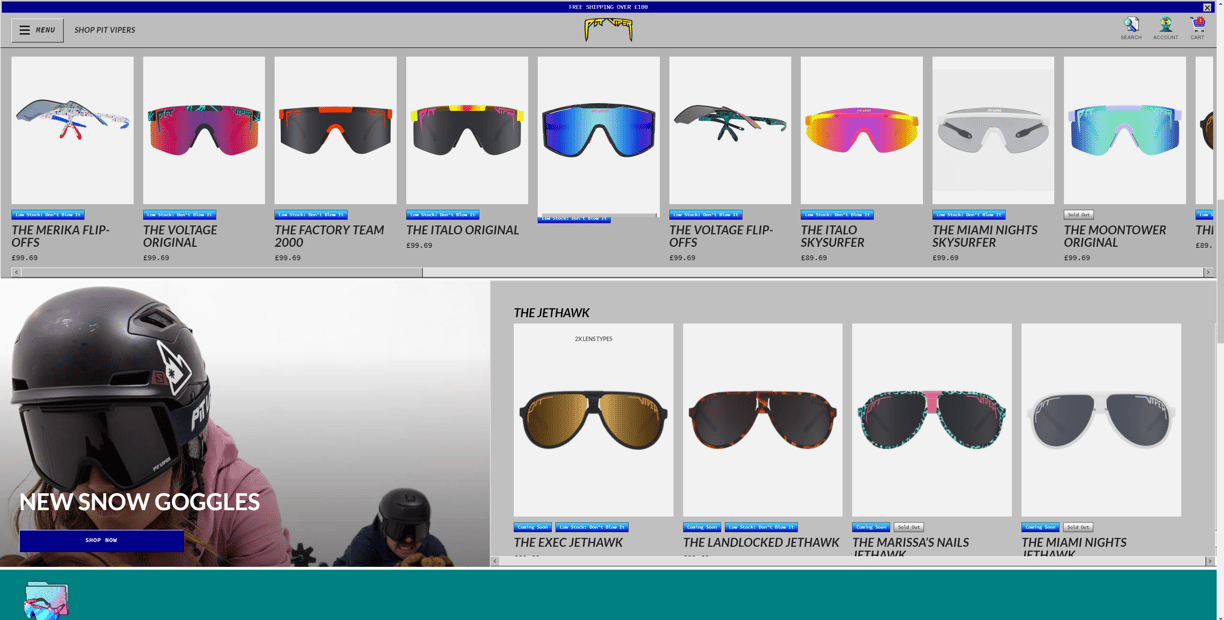The image size is (1224, 620).
Task: Click left arrow of top product carousel scrollbar
Action: 16,272
